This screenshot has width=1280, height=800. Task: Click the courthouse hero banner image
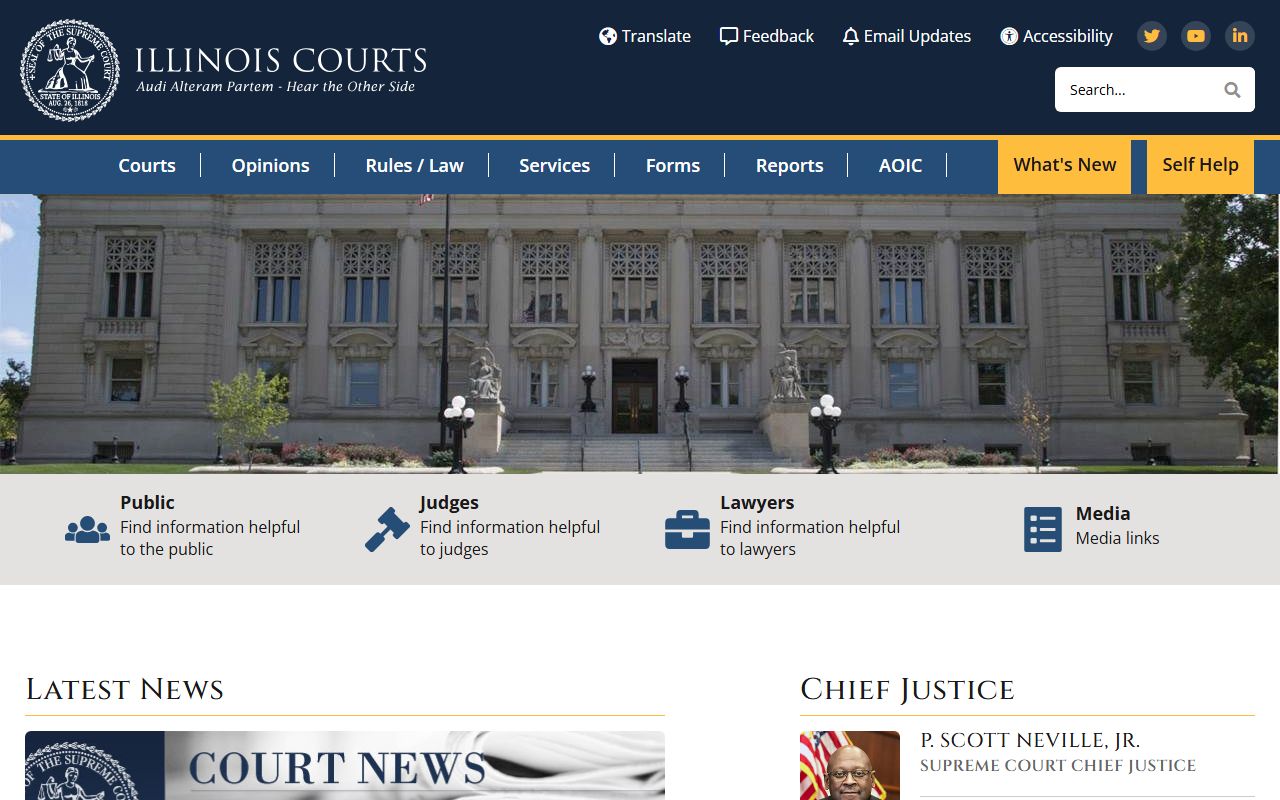[x=640, y=334]
